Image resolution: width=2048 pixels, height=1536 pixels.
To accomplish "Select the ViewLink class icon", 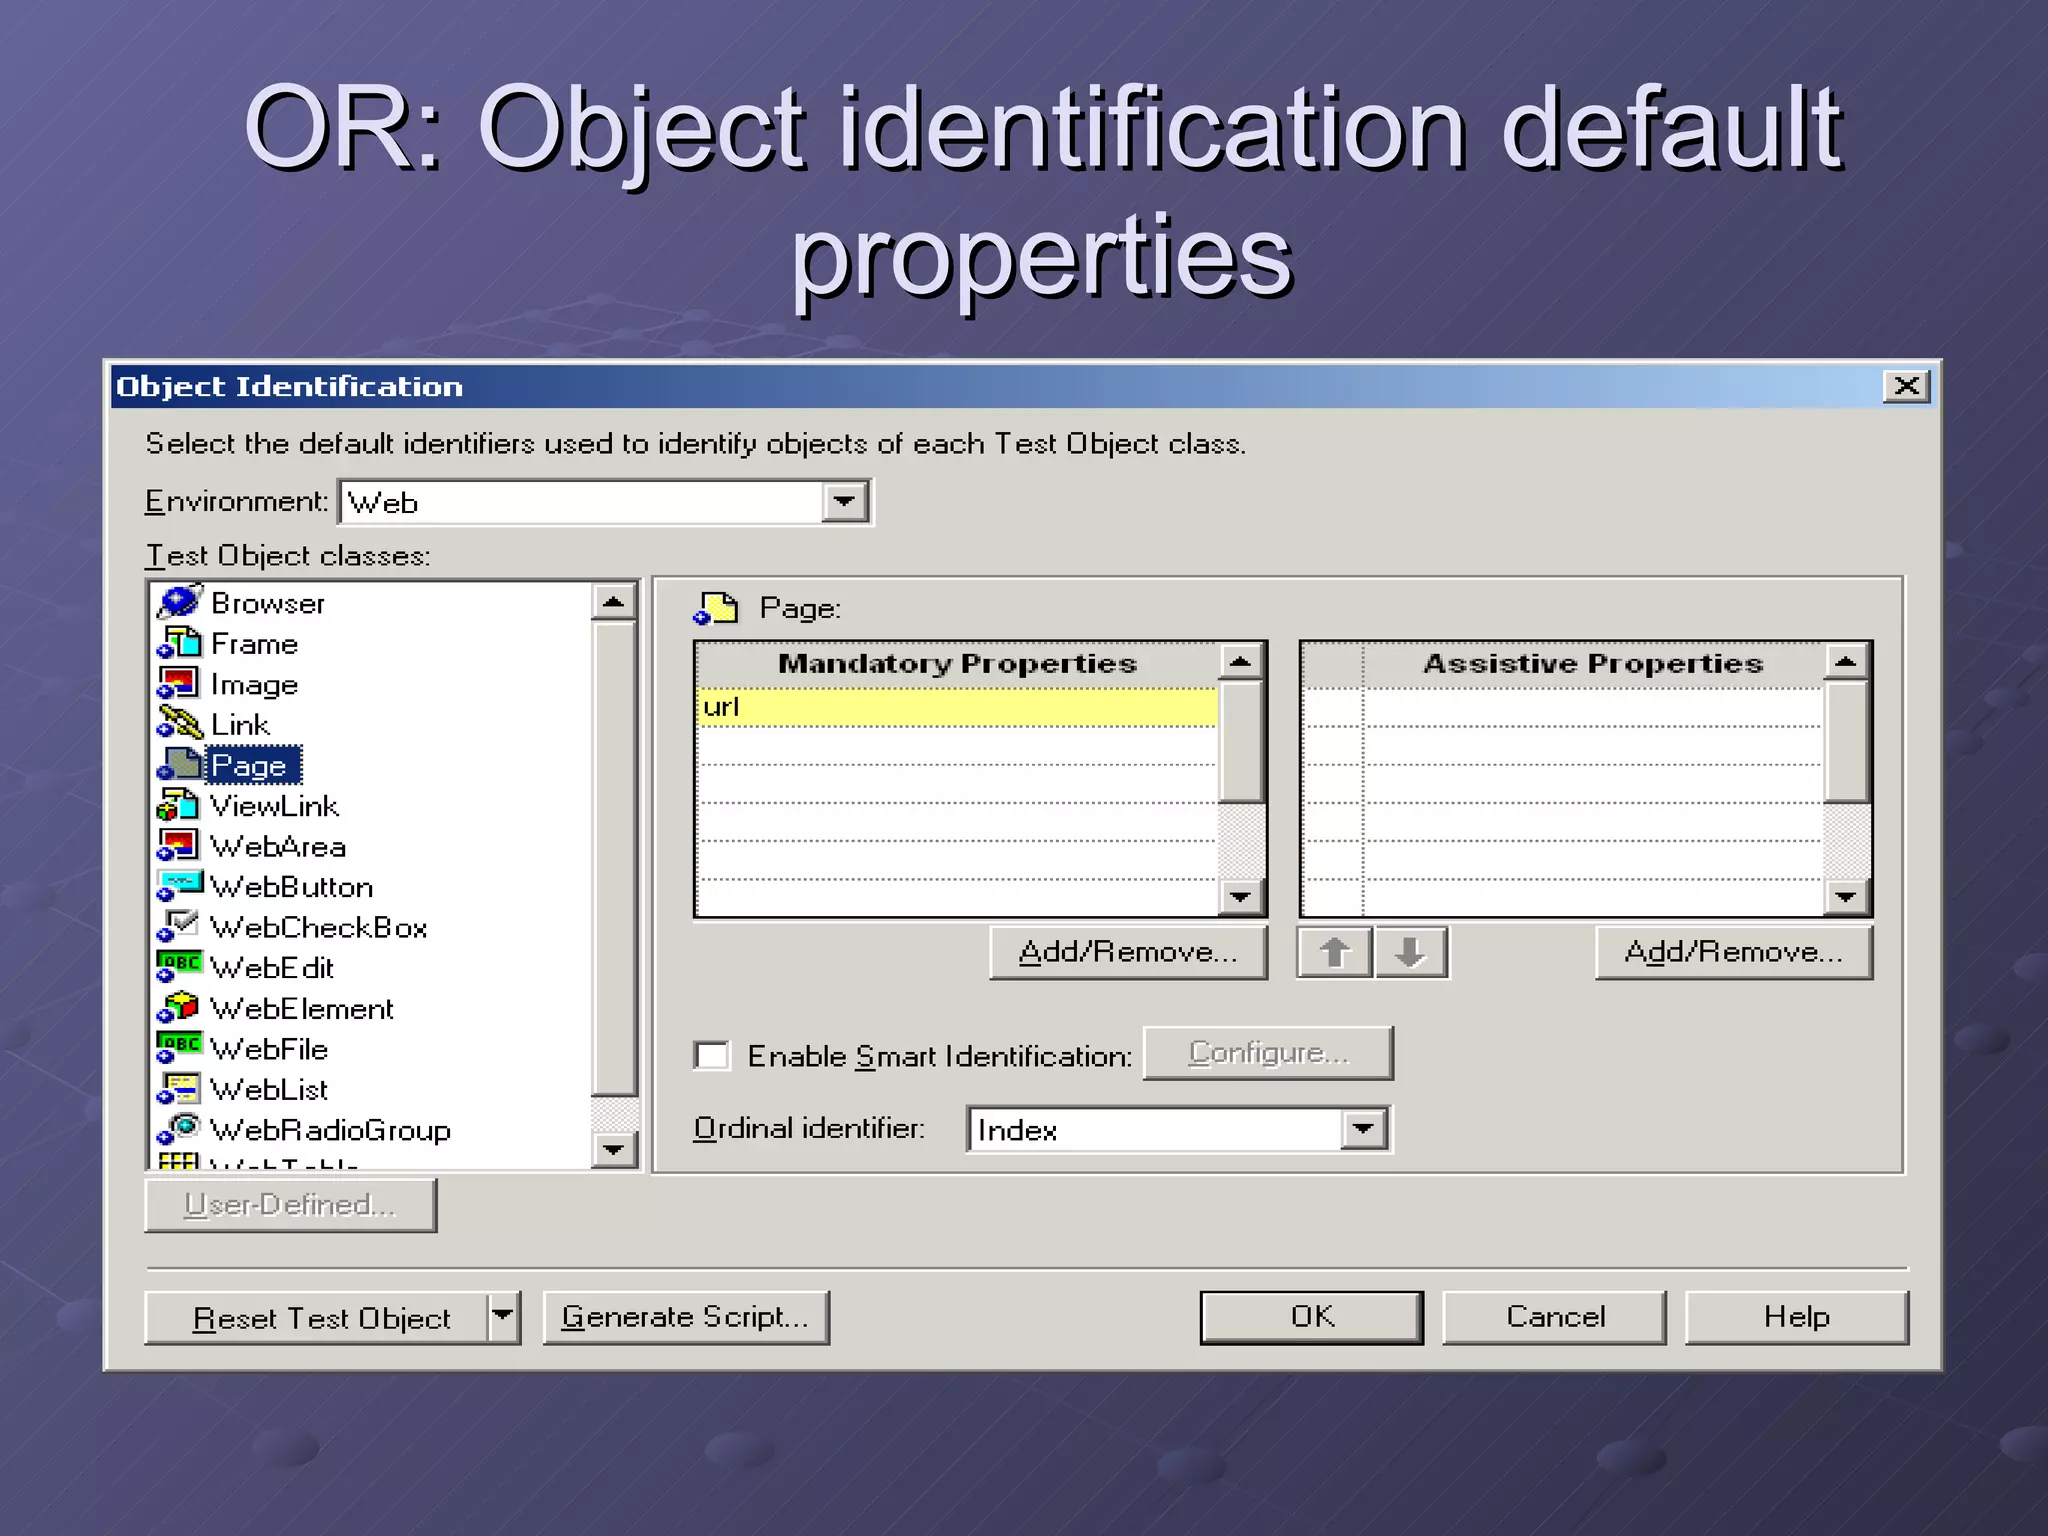I will [180, 805].
